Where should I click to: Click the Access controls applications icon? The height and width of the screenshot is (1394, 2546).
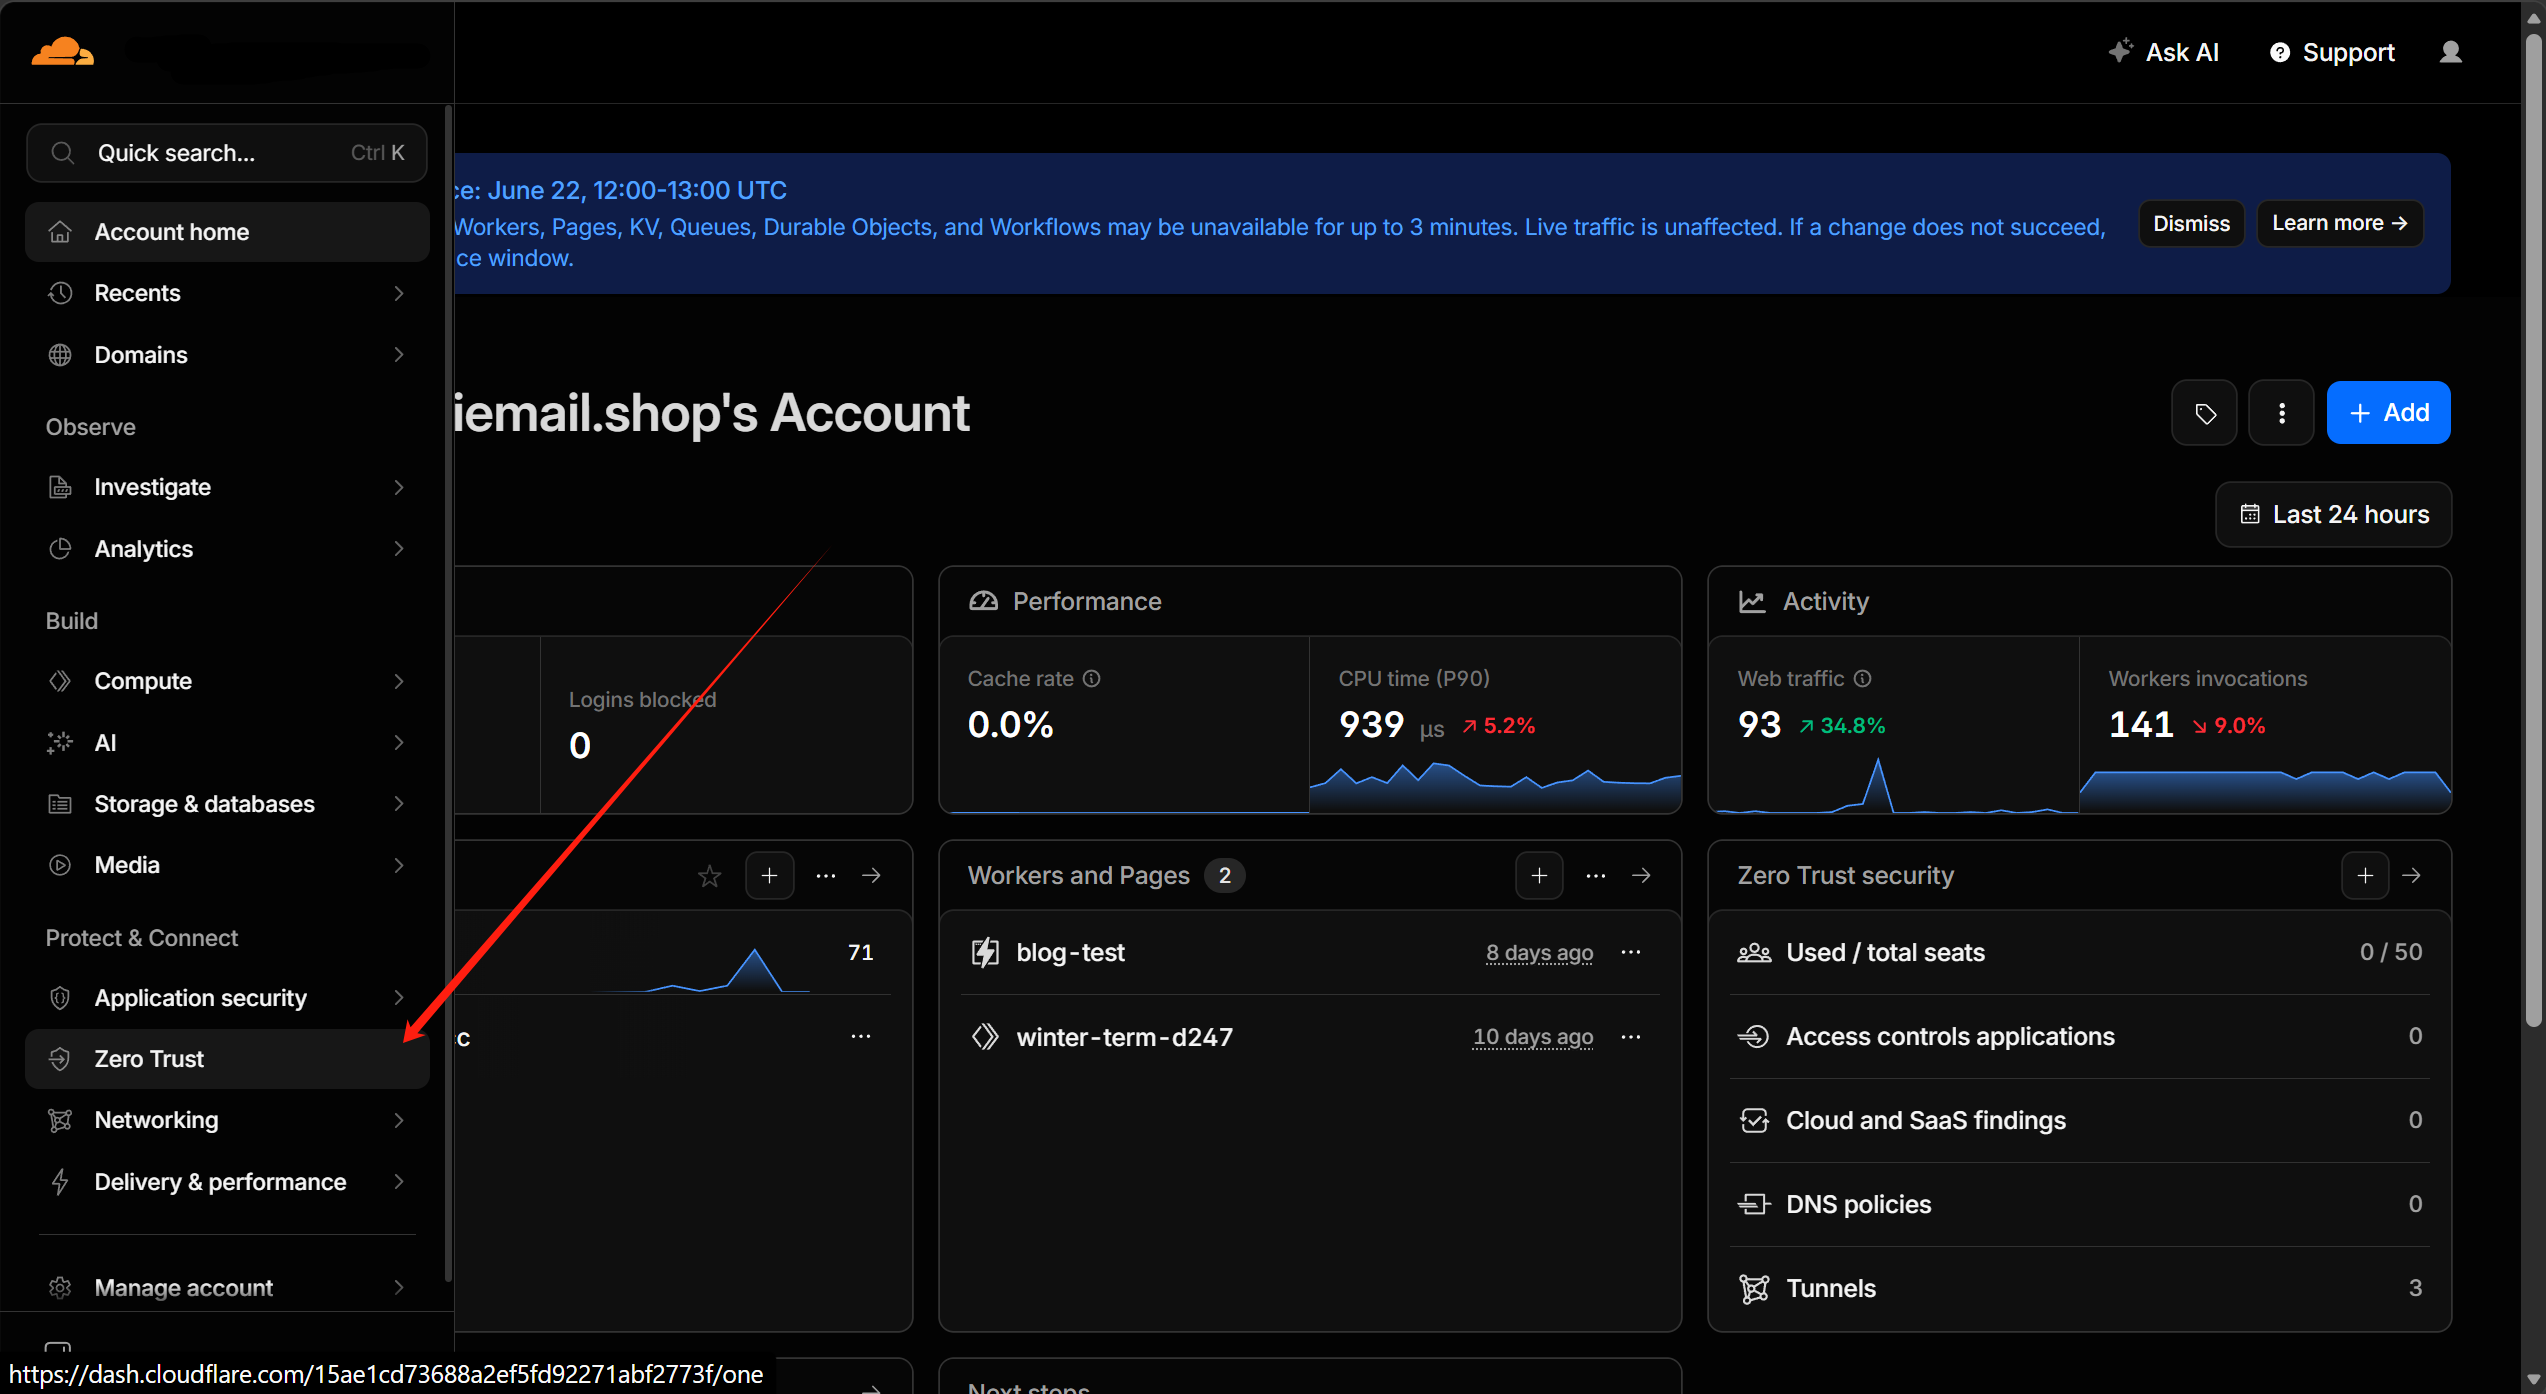1754,1036
